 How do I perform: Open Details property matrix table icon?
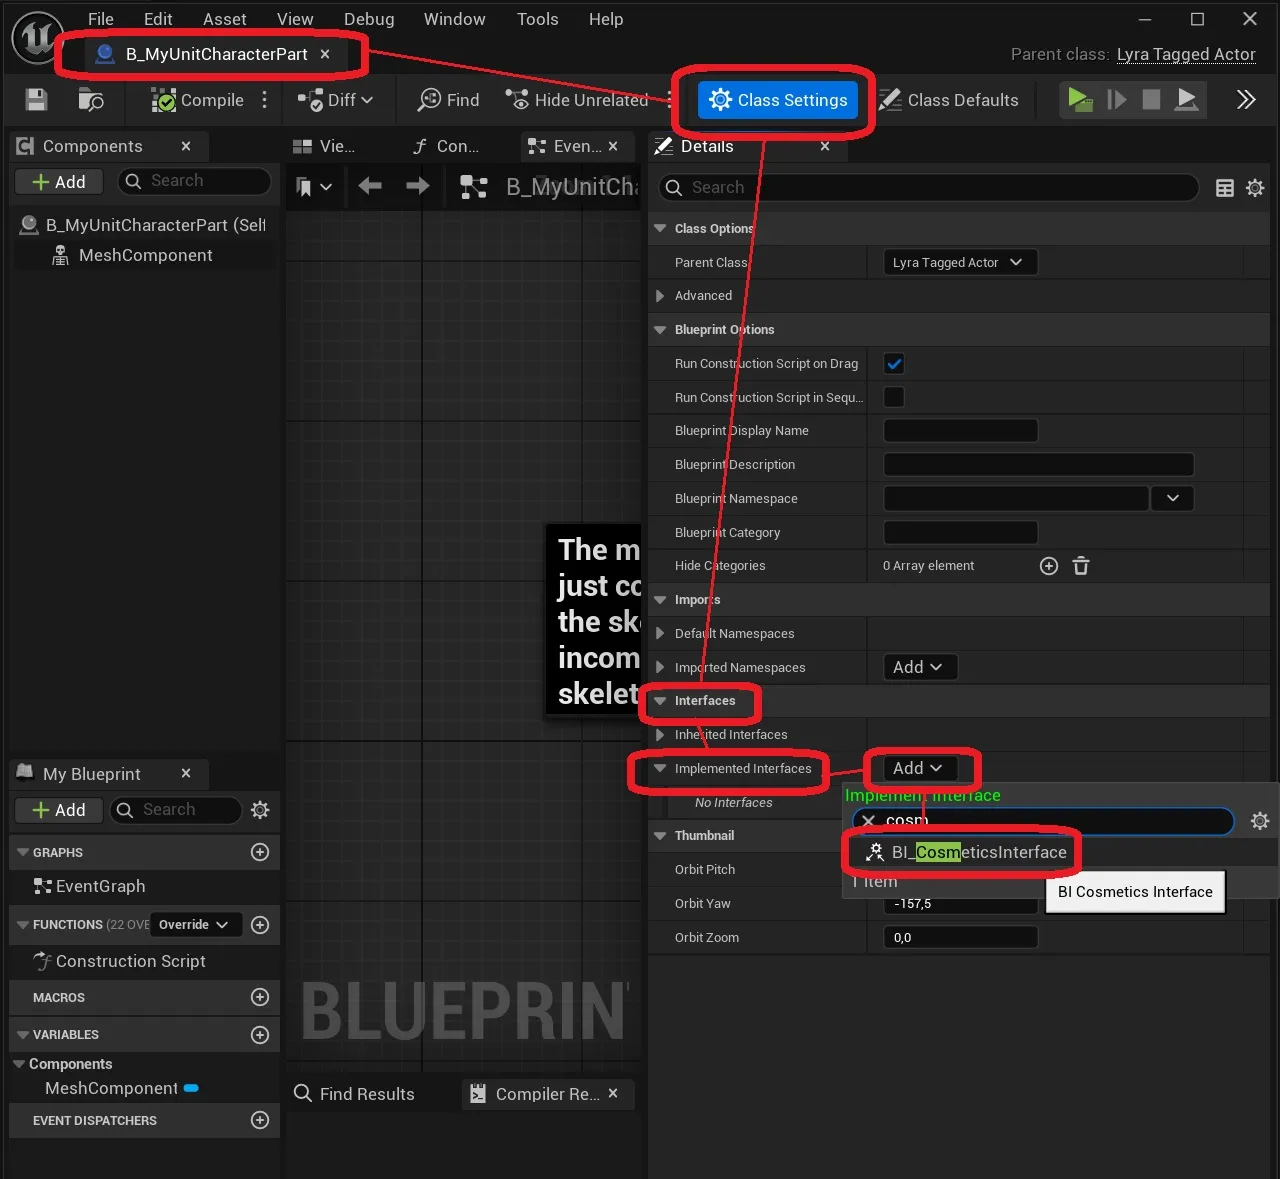coord(1224,188)
